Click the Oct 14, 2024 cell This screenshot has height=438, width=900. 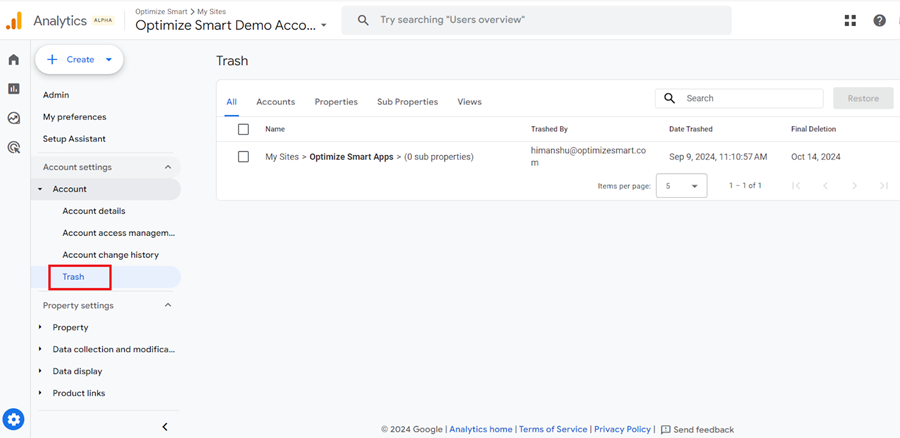click(816, 157)
